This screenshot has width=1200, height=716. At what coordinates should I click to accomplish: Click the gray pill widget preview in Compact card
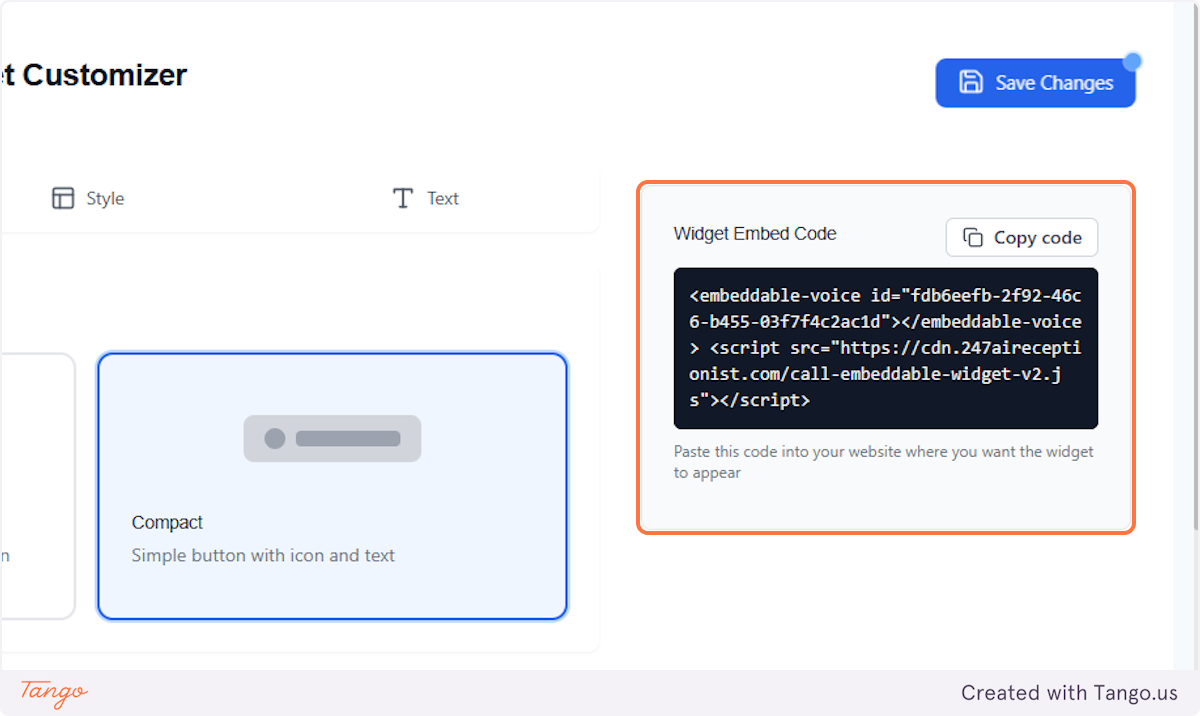tap(332, 438)
